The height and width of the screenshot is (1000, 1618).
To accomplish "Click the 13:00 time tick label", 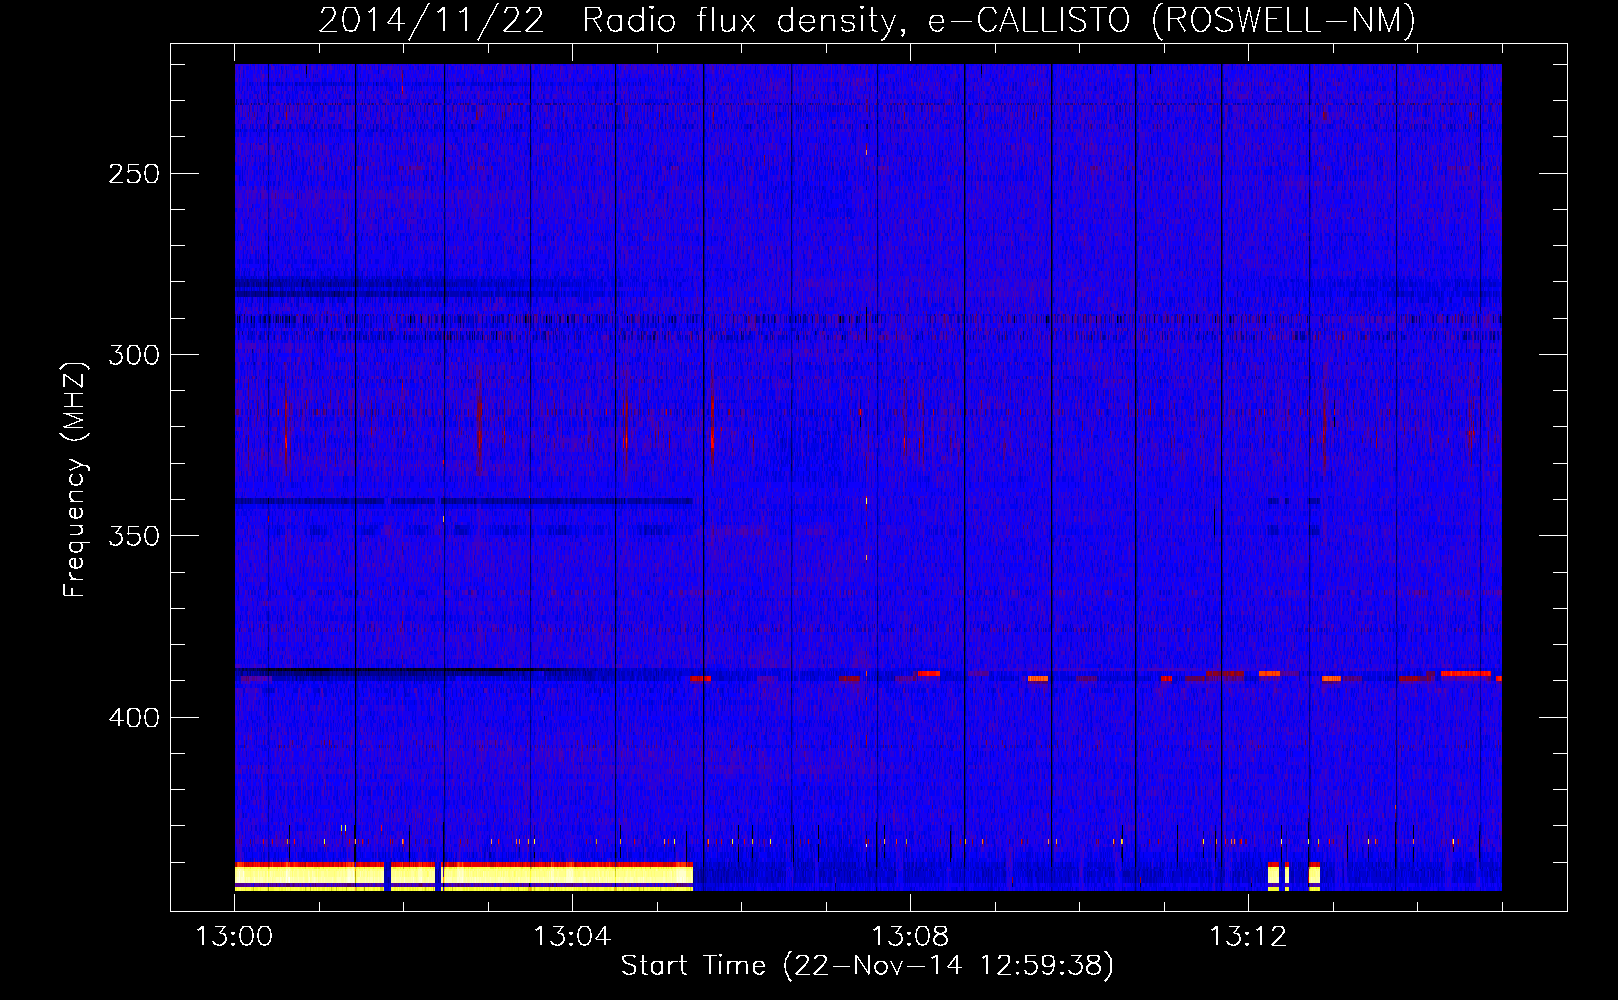I will (x=234, y=937).
